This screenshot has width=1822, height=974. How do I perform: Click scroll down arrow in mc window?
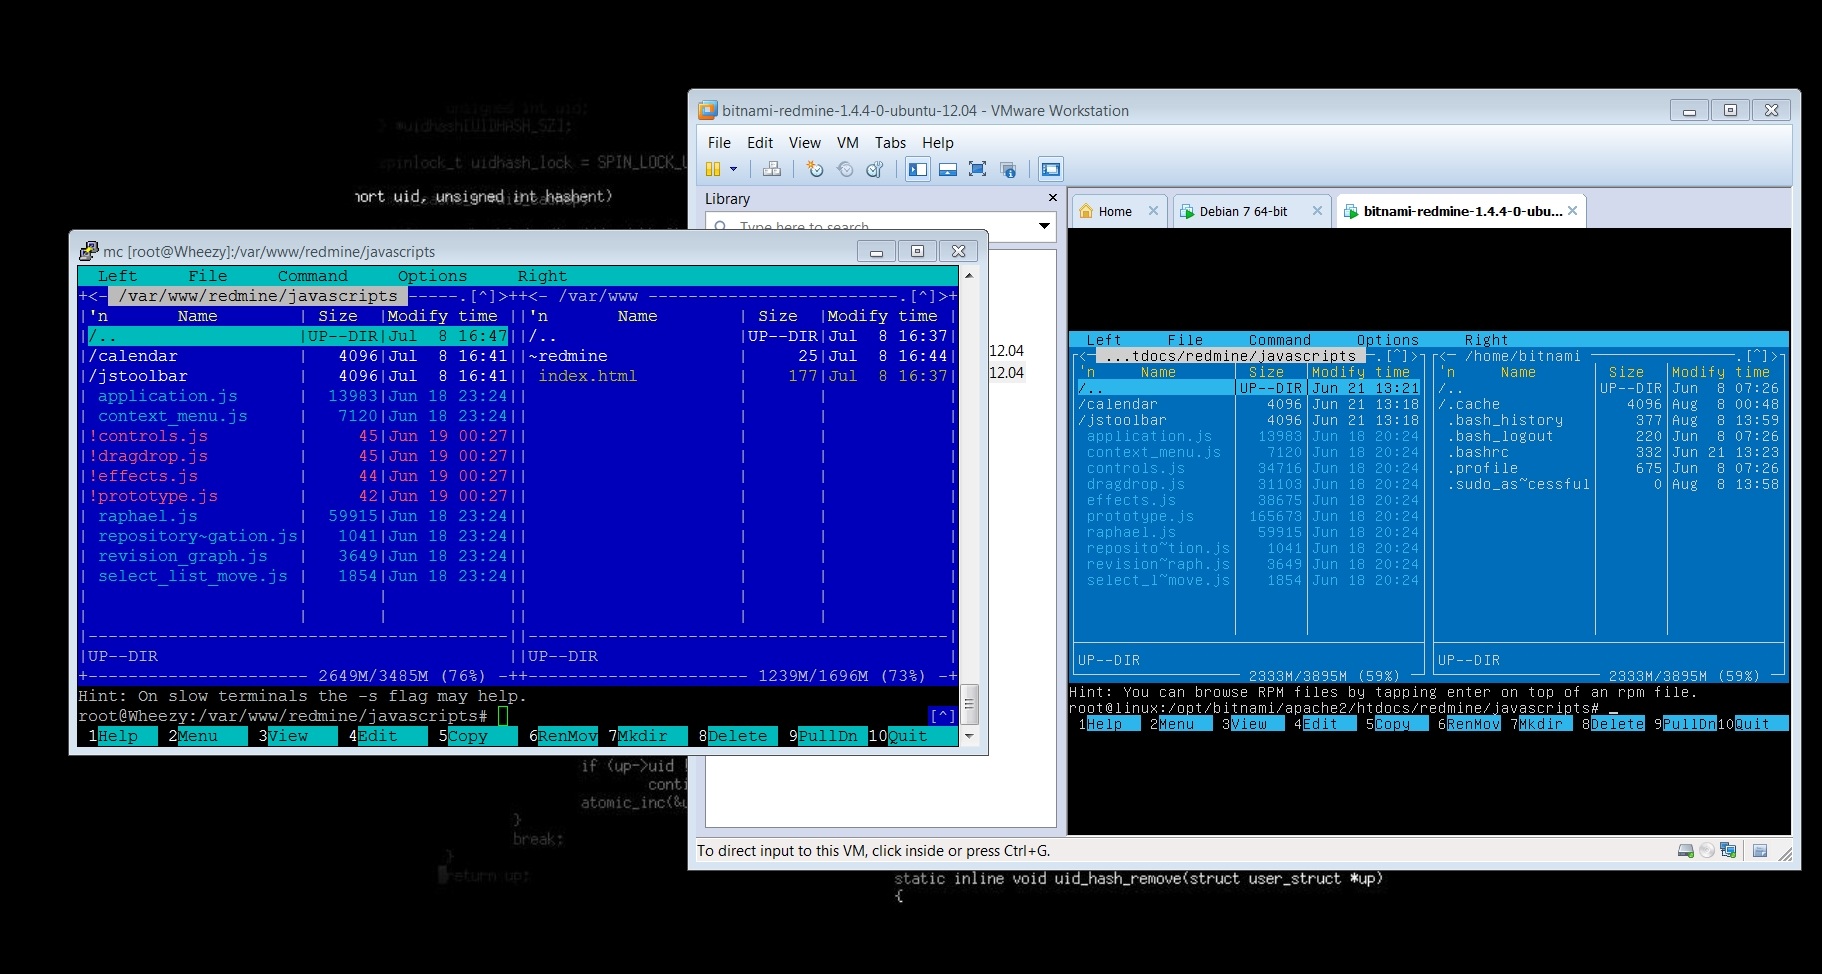click(x=968, y=736)
